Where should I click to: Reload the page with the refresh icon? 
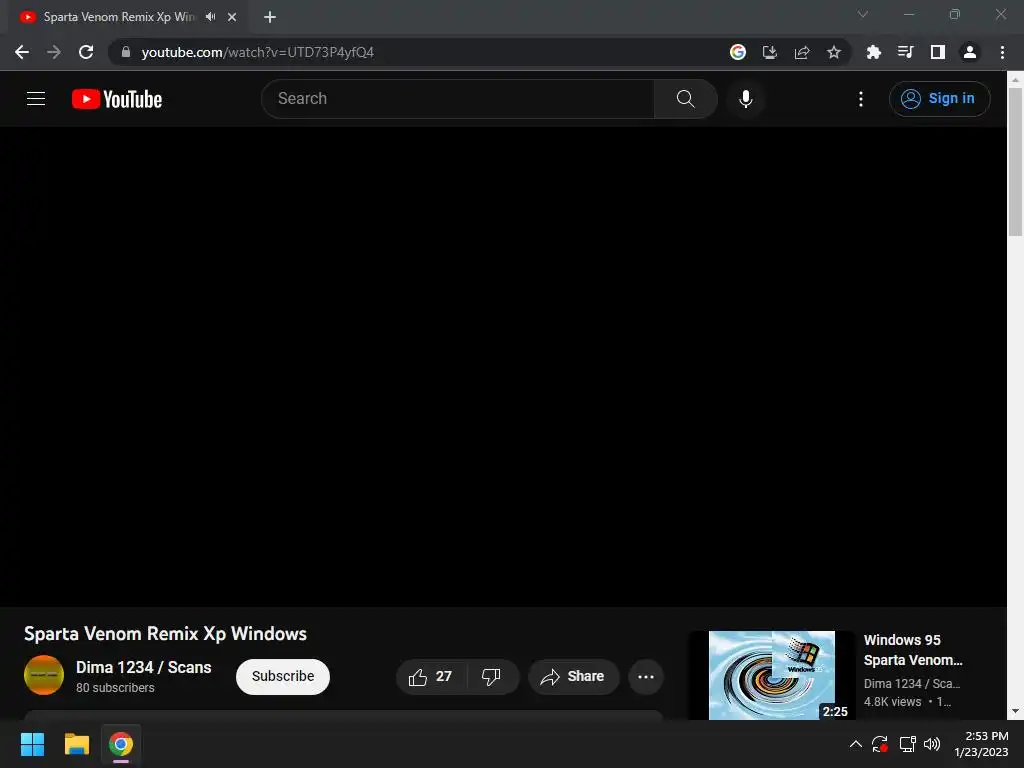point(86,52)
